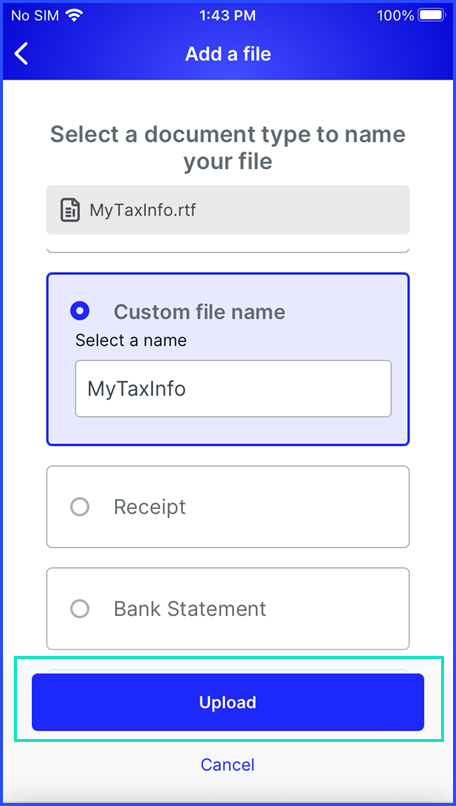The image size is (456, 806).
Task: Click the Custom file name label
Action: pyautogui.click(x=199, y=312)
